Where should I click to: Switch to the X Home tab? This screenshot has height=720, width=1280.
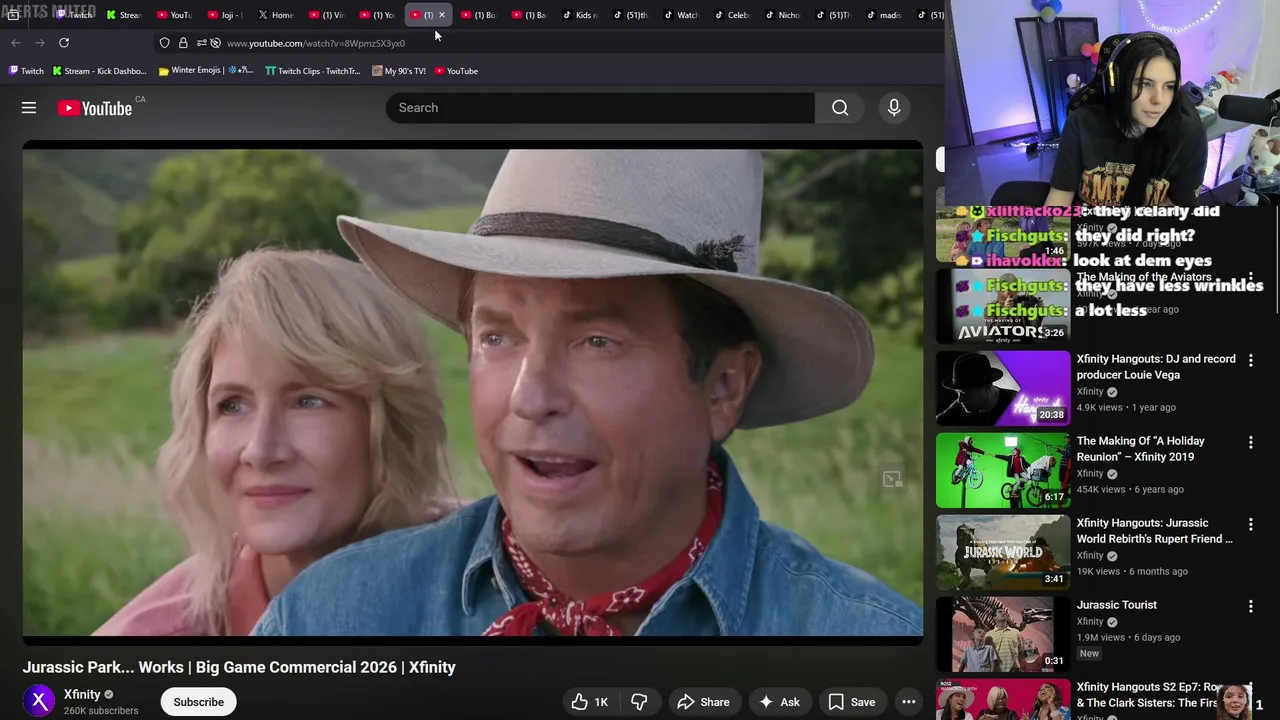[276, 15]
